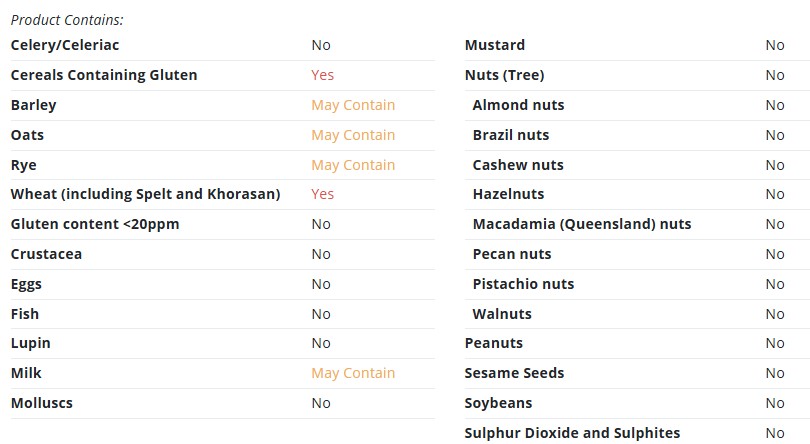
Task: Select the Yes value for Wheat
Action: 322,194
